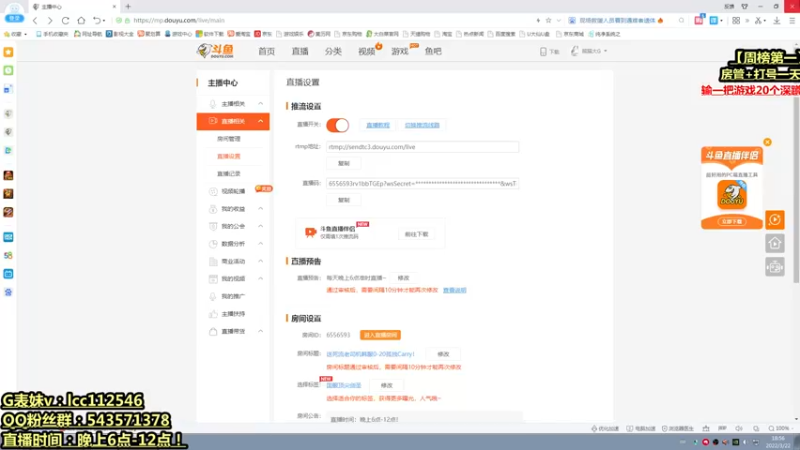Click the 商业活动 sidebar icon
800x450 pixels.
(213, 261)
